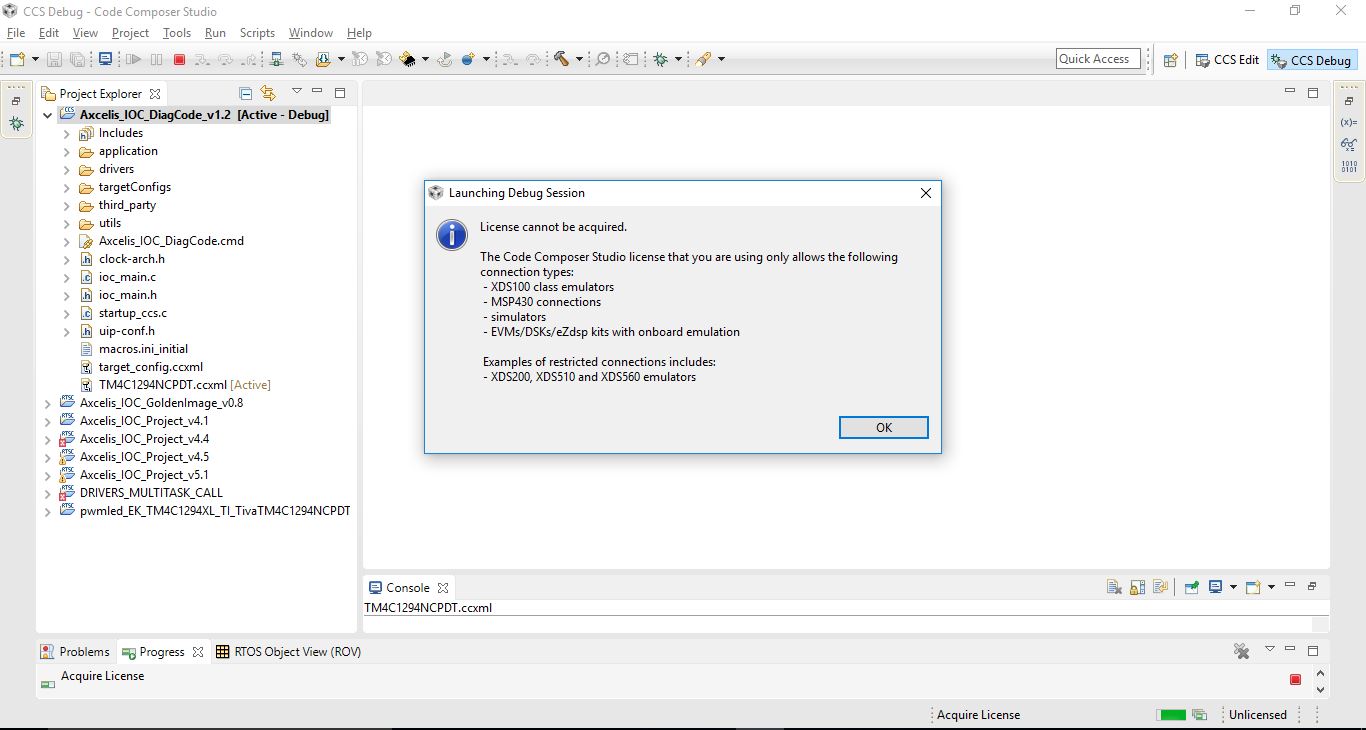Open the Scripts menu
Screen dimensions: 1366x730
tap(257, 32)
